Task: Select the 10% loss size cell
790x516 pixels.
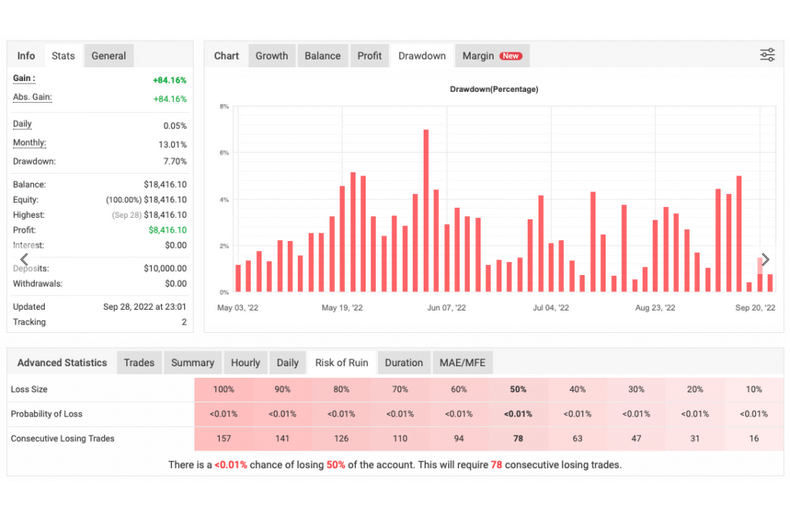Action: [x=754, y=389]
